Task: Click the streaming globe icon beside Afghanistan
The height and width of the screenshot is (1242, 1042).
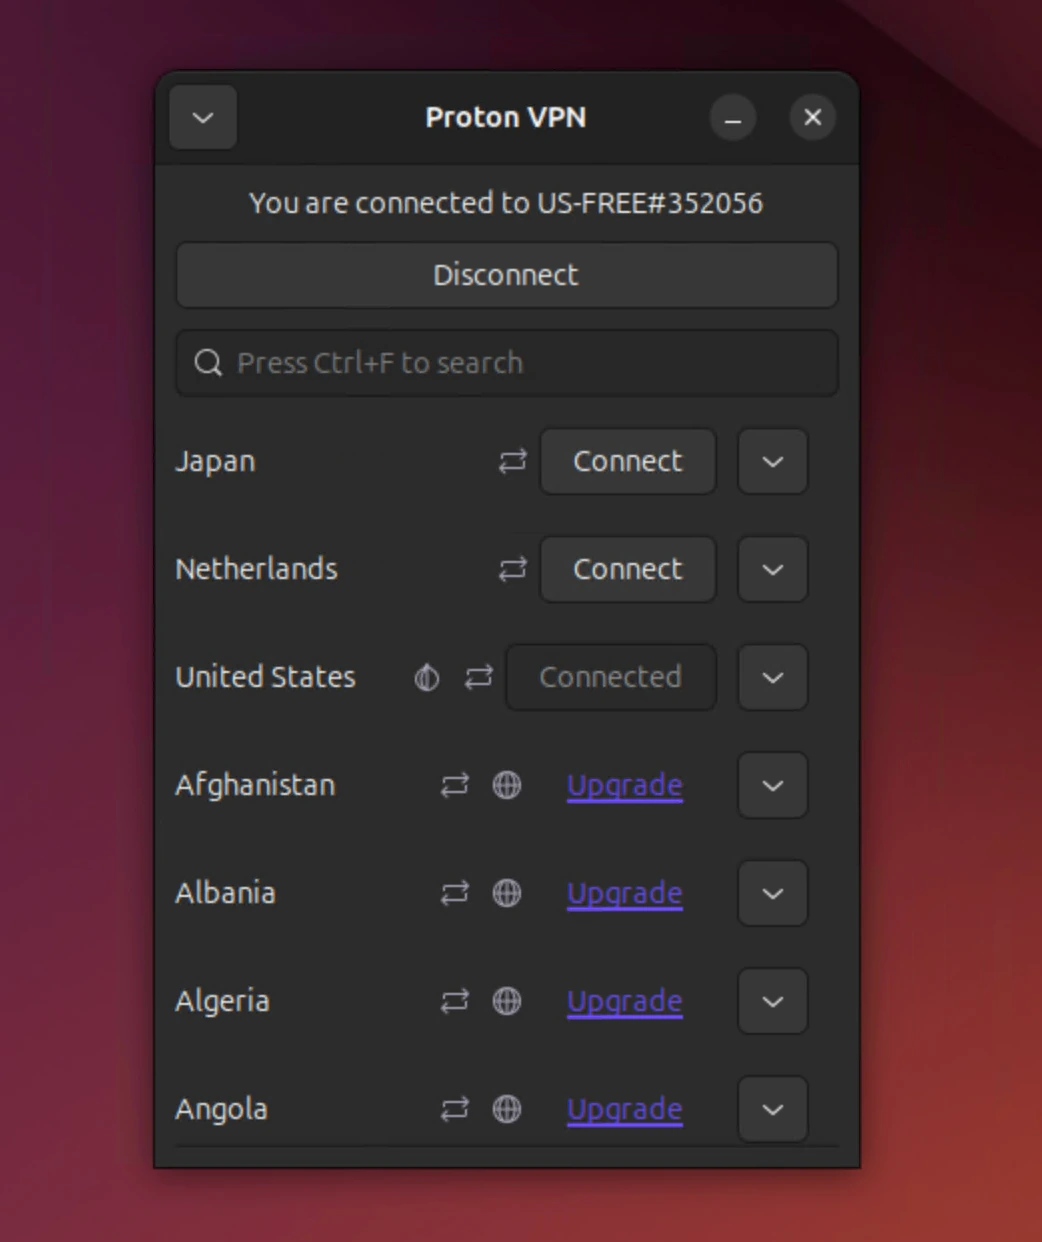Action: click(507, 786)
